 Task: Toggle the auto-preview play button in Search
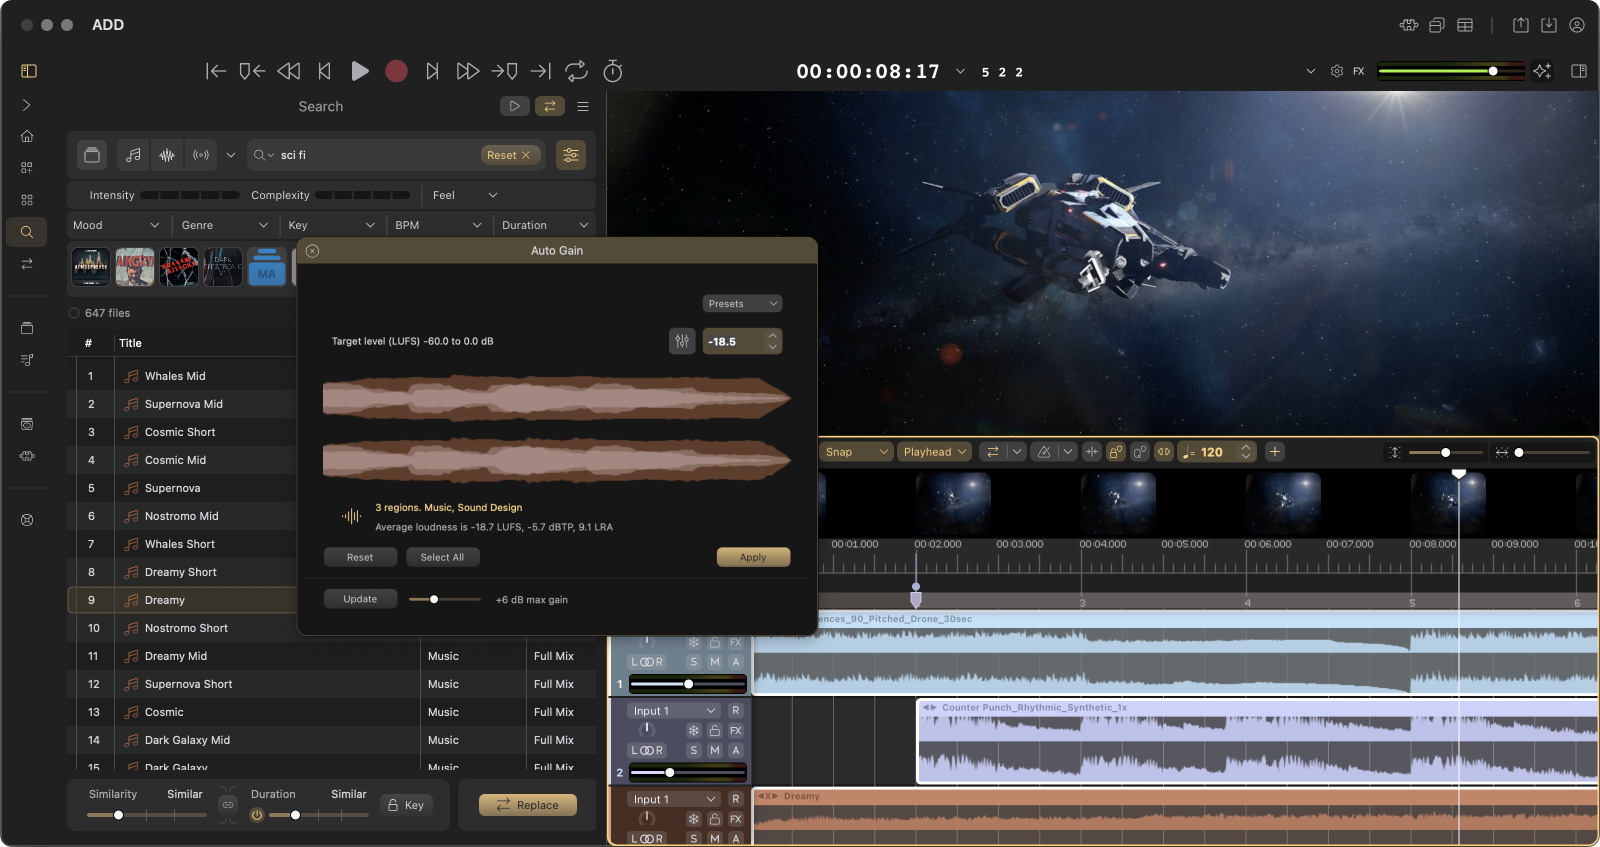(x=514, y=106)
